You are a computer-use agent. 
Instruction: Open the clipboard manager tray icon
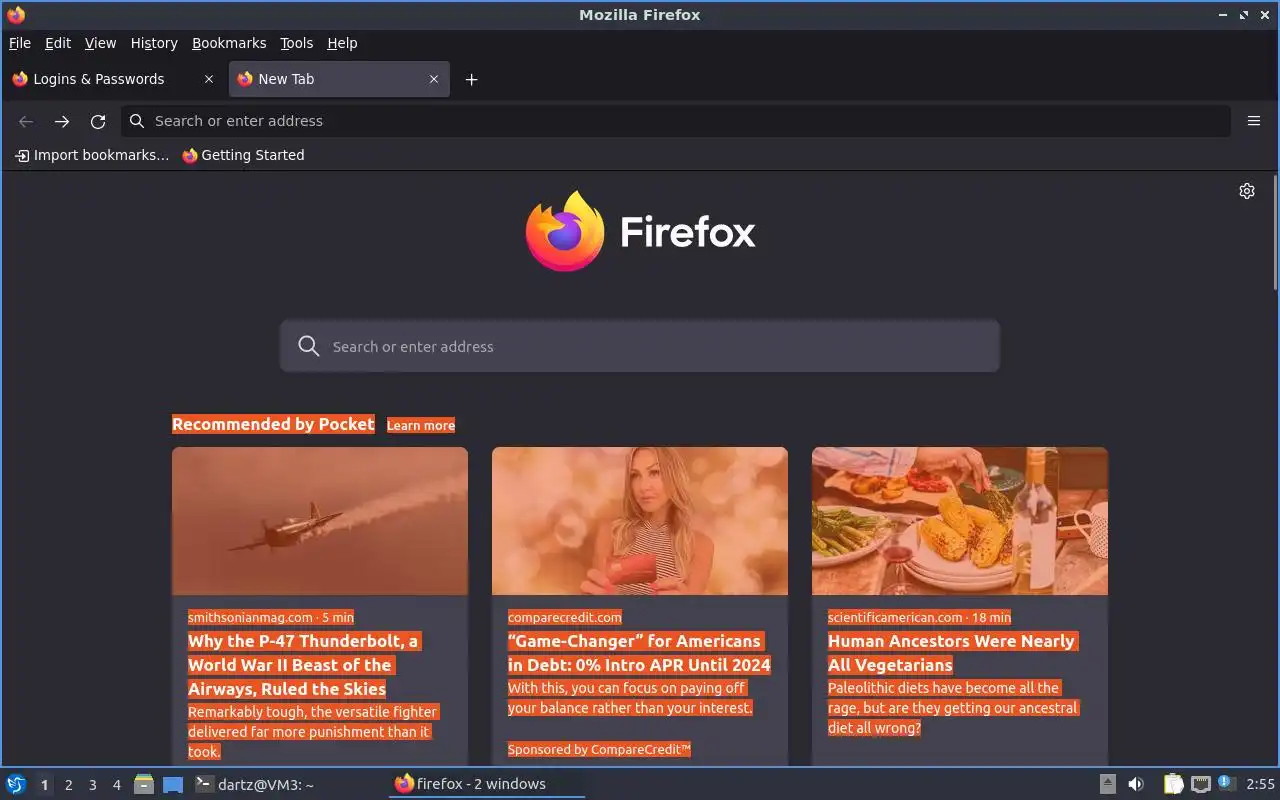[x=1173, y=784]
